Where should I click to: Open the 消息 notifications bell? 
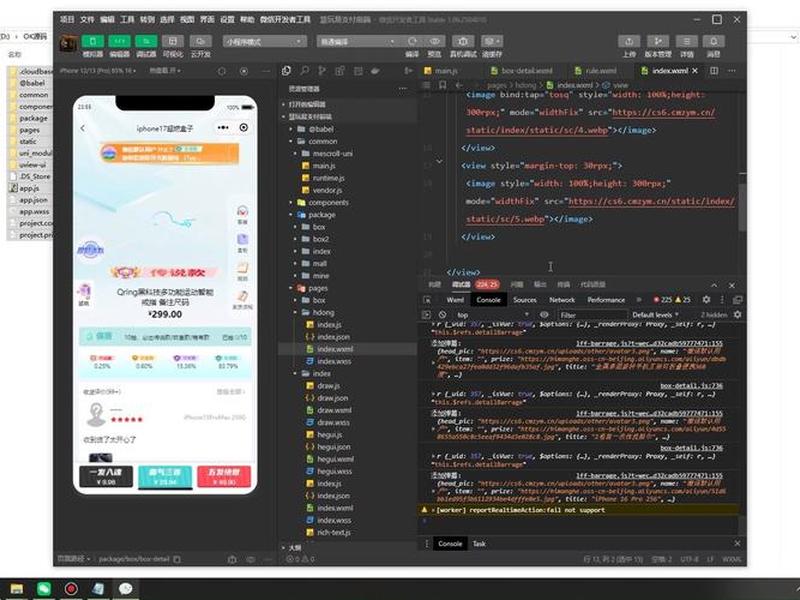point(714,41)
